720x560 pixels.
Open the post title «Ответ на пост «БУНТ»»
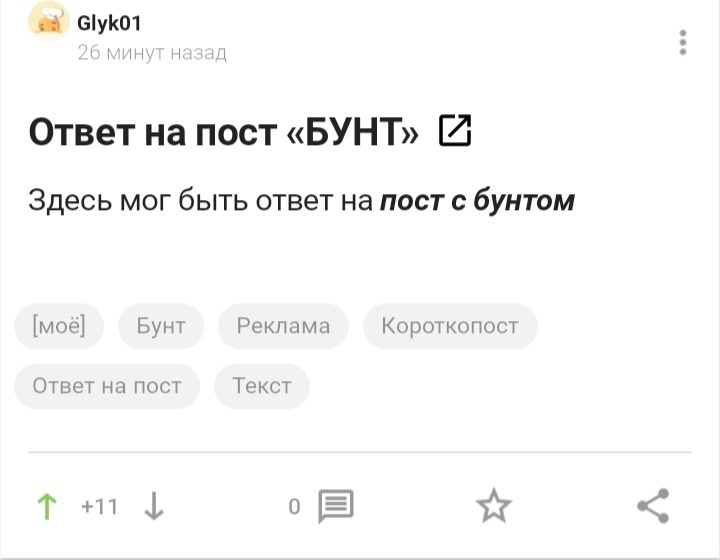223,132
